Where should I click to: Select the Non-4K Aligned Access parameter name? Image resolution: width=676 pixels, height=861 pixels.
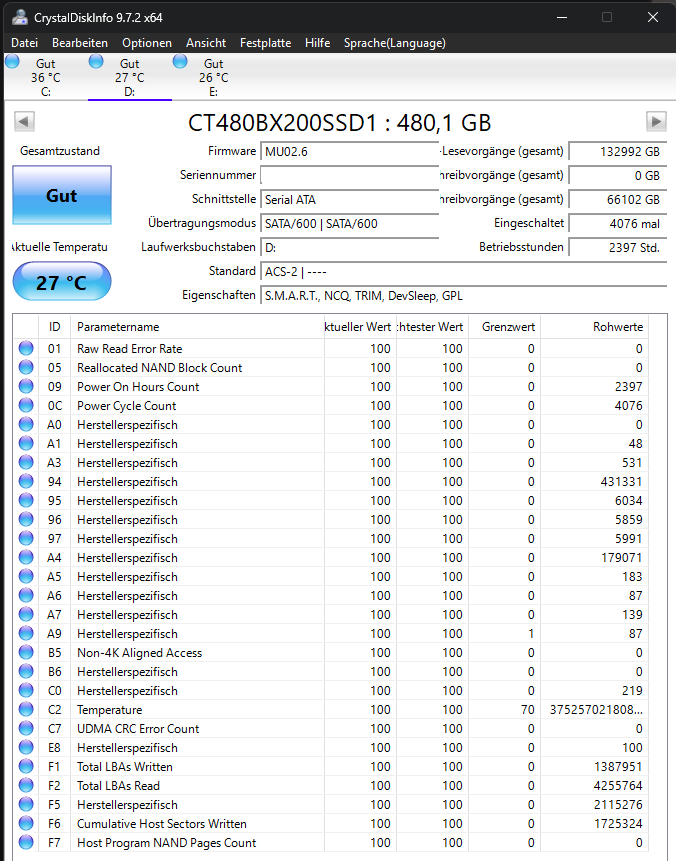[x=139, y=653]
